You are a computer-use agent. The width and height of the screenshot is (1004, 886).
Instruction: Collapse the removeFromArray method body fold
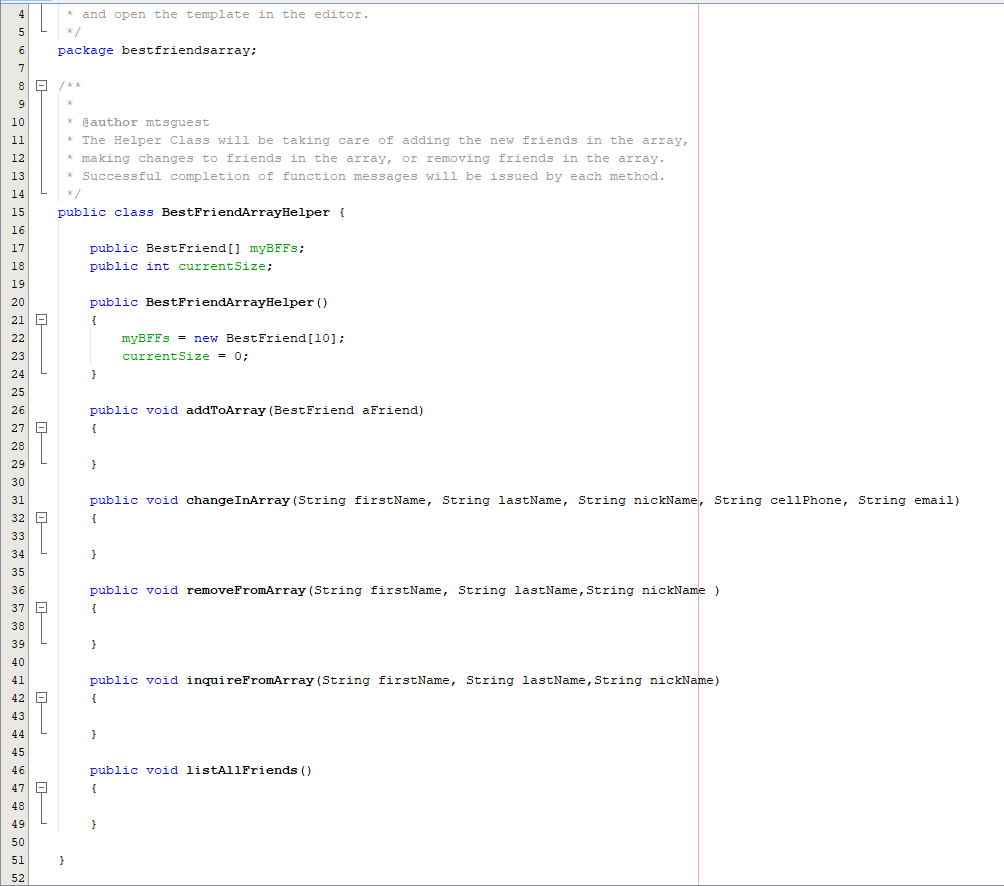tap(41, 607)
